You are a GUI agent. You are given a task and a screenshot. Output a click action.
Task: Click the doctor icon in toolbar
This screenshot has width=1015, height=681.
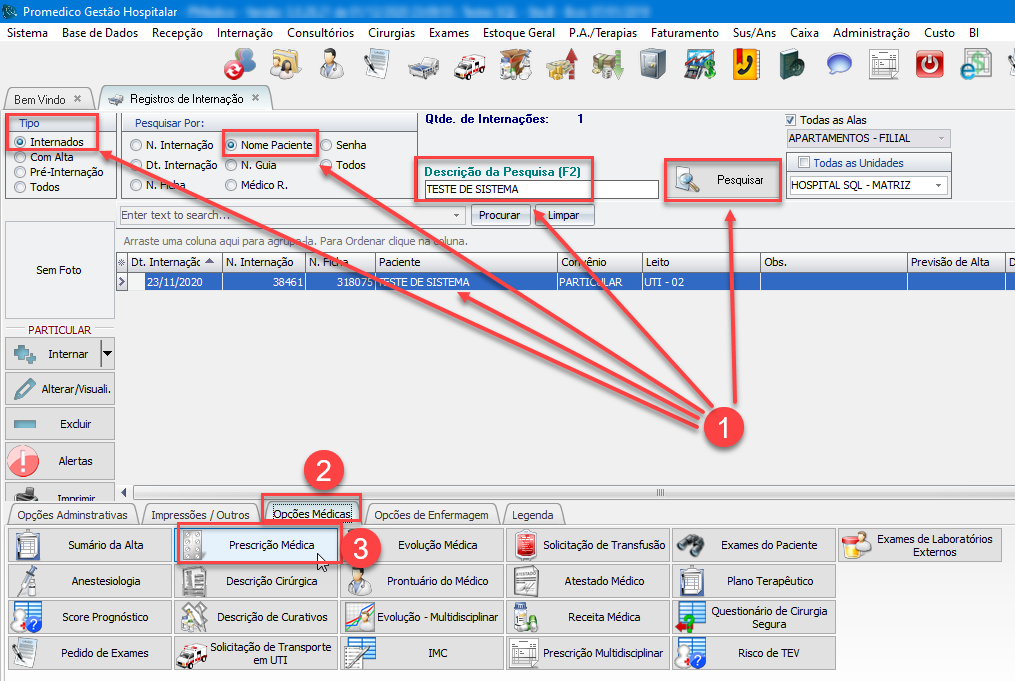pos(331,65)
